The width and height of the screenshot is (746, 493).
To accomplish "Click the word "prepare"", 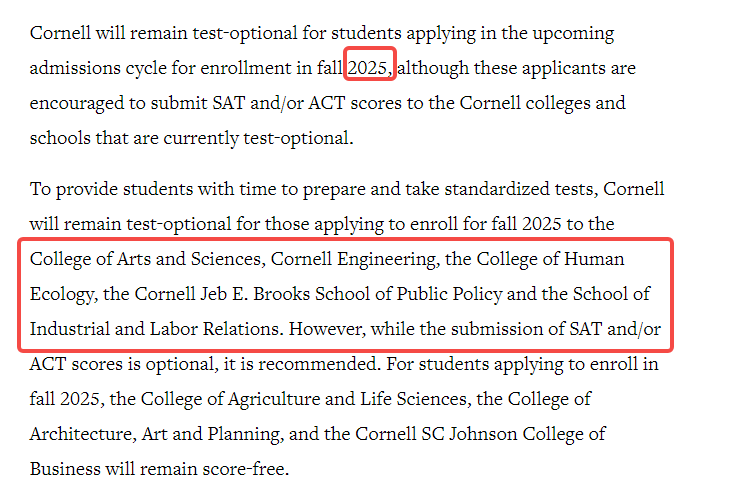I will [334, 190].
